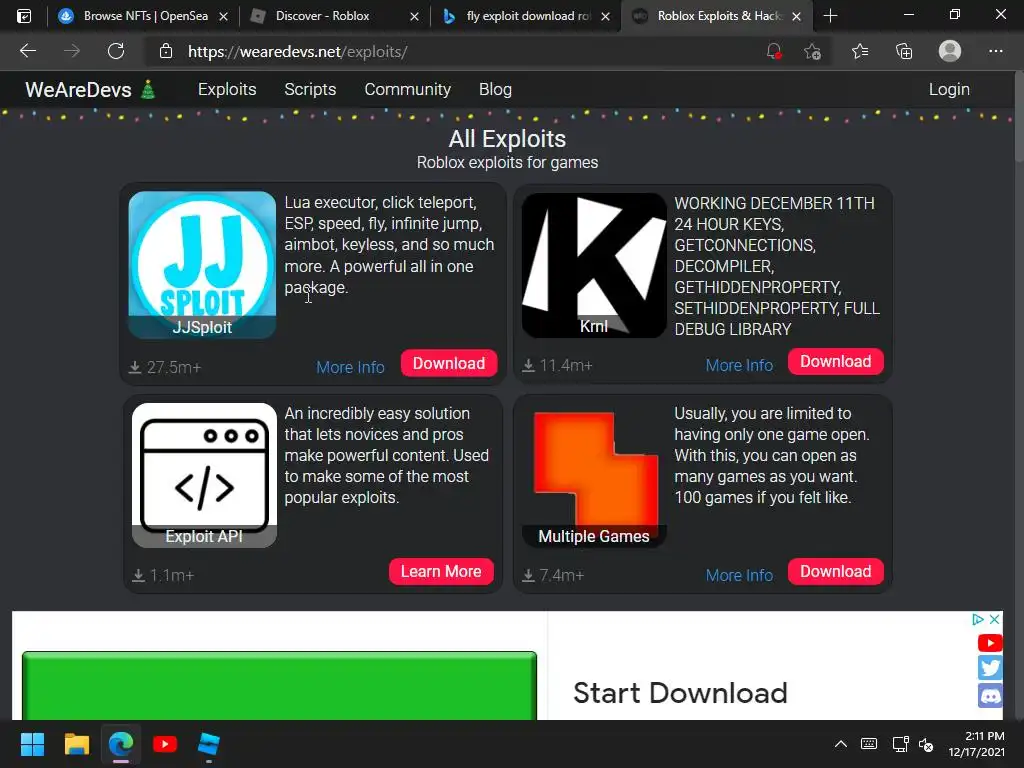The image size is (1024, 768).
Task: Open YouTube app from taskbar
Action: tap(165, 744)
